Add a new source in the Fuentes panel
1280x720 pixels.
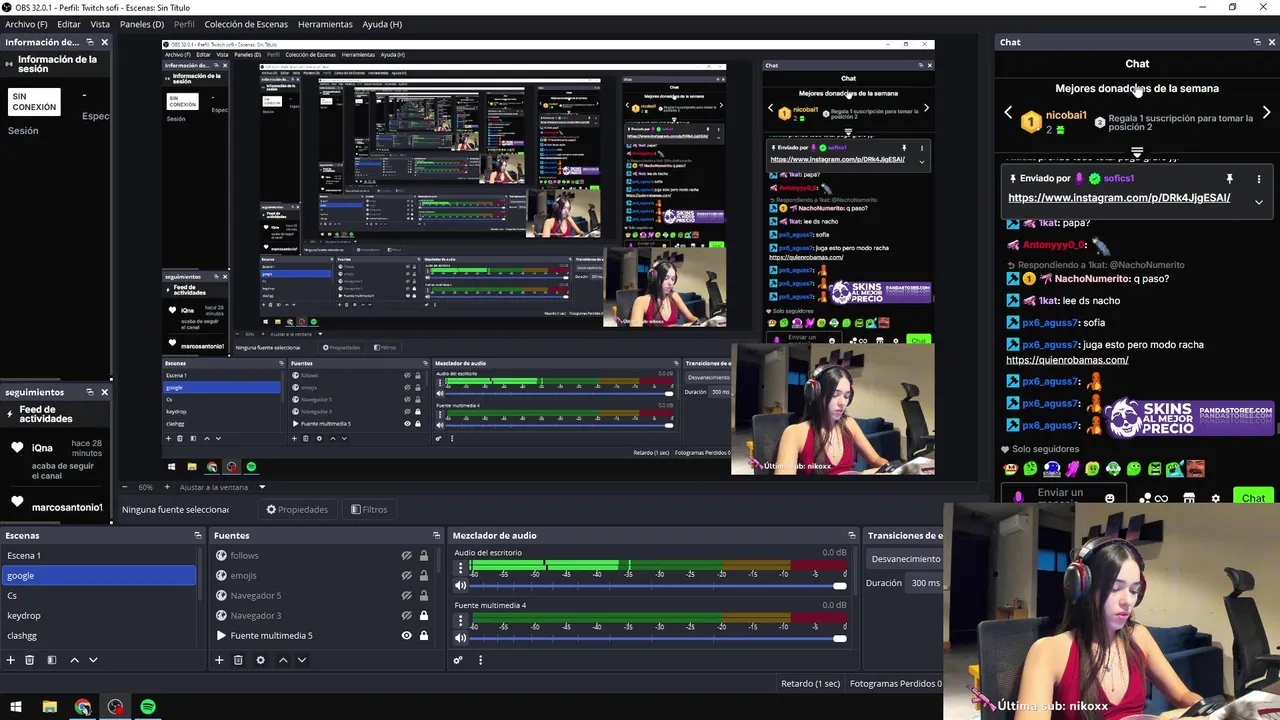[219, 660]
